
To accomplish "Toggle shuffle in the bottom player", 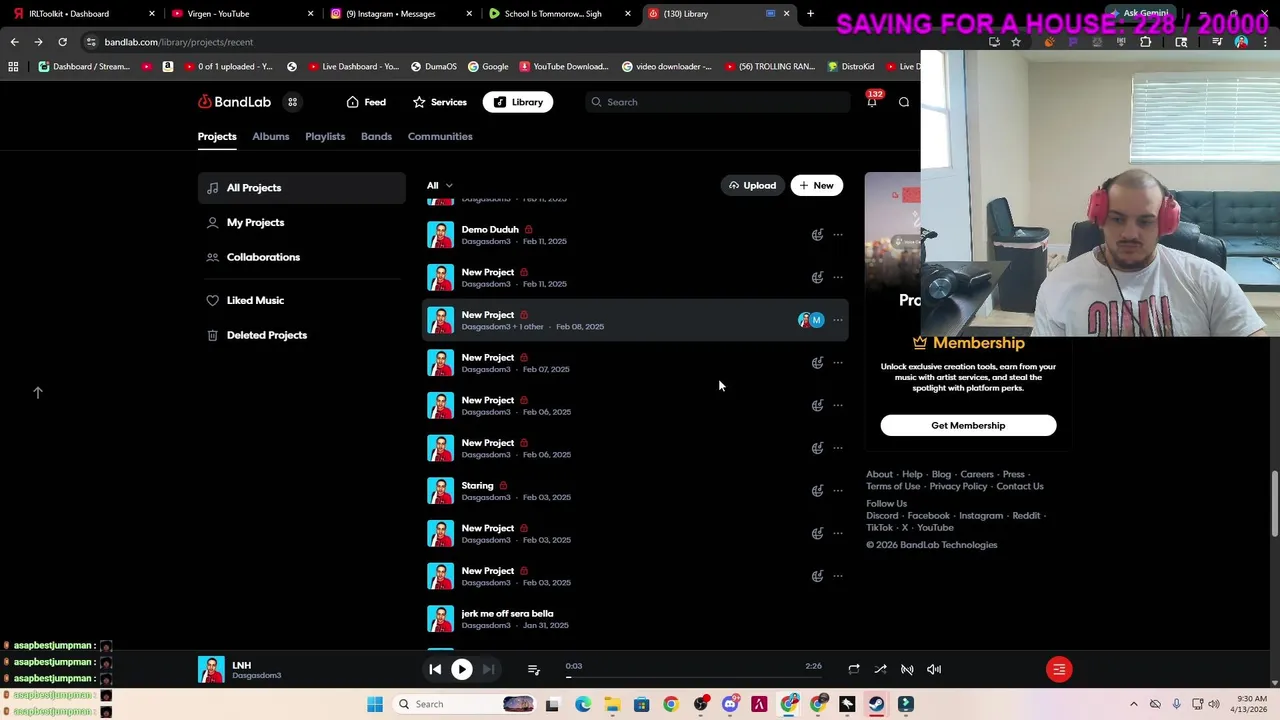I will coord(880,669).
